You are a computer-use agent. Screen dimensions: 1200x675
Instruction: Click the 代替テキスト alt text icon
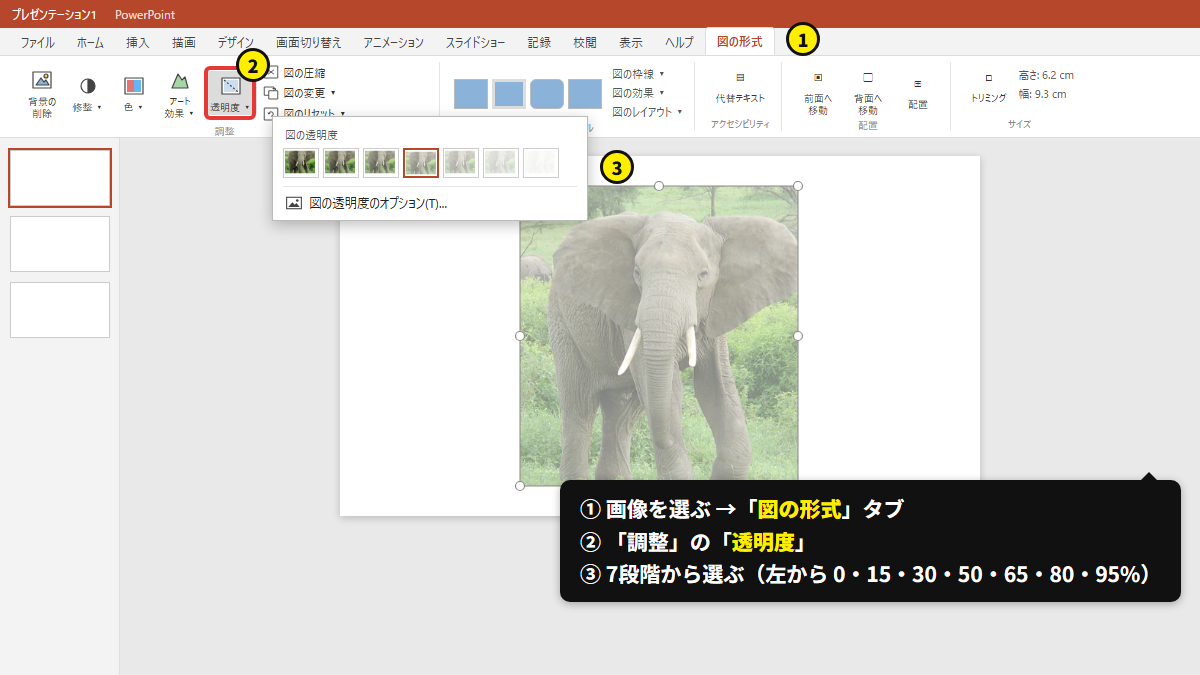pyautogui.click(x=740, y=77)
